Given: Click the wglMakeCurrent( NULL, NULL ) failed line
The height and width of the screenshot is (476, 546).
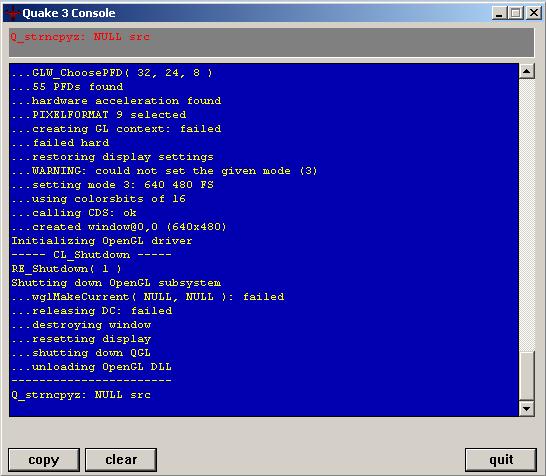Looking at the screenshot, I should tap(148, 297).
